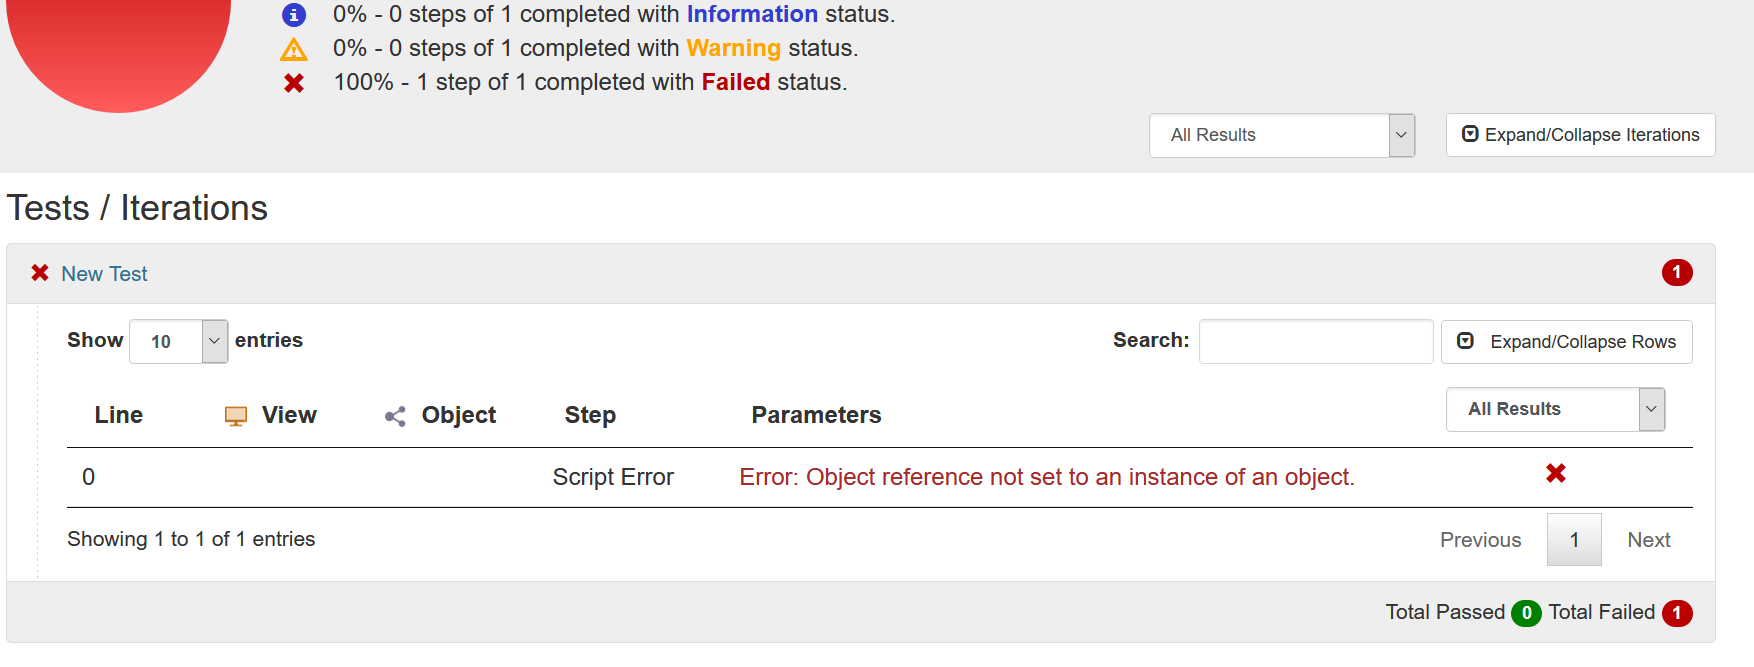The width and height of the screenshot is (1754, 667).
Task: Open the New Test link
Action: 104,274
